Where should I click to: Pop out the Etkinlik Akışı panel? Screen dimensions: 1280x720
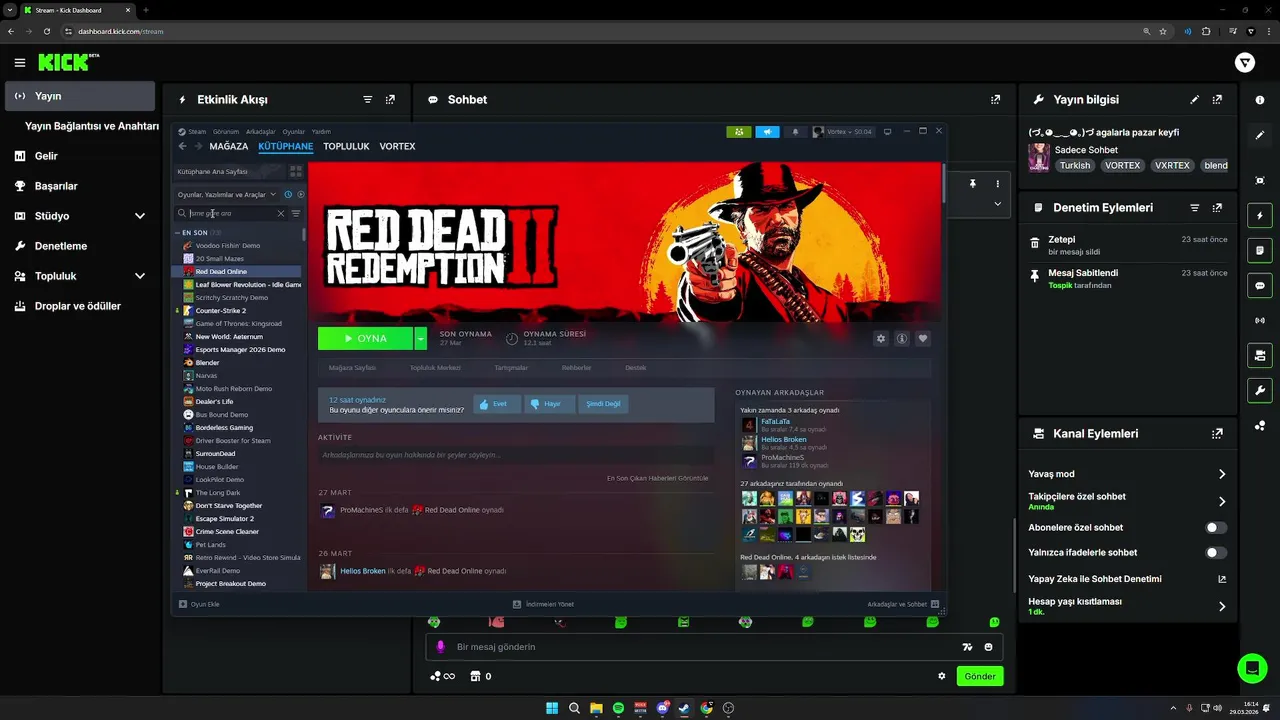point(390,100)
